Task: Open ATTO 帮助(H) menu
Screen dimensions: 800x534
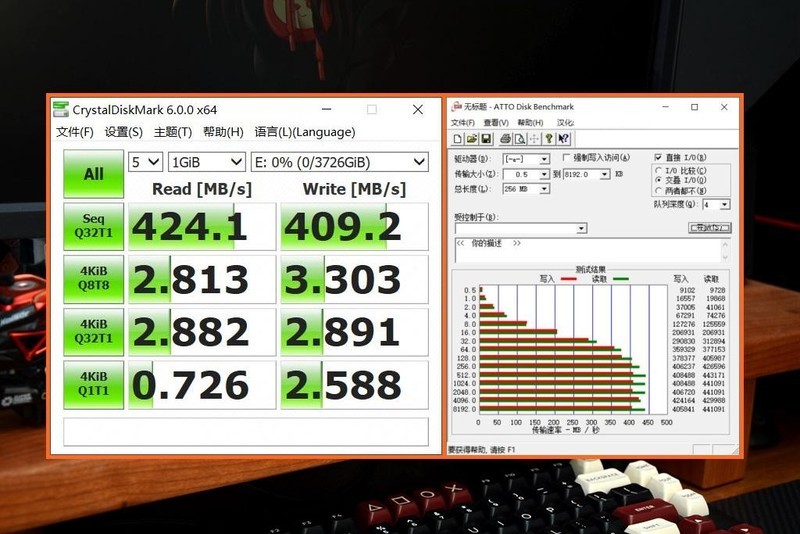Action: [530, 122]
